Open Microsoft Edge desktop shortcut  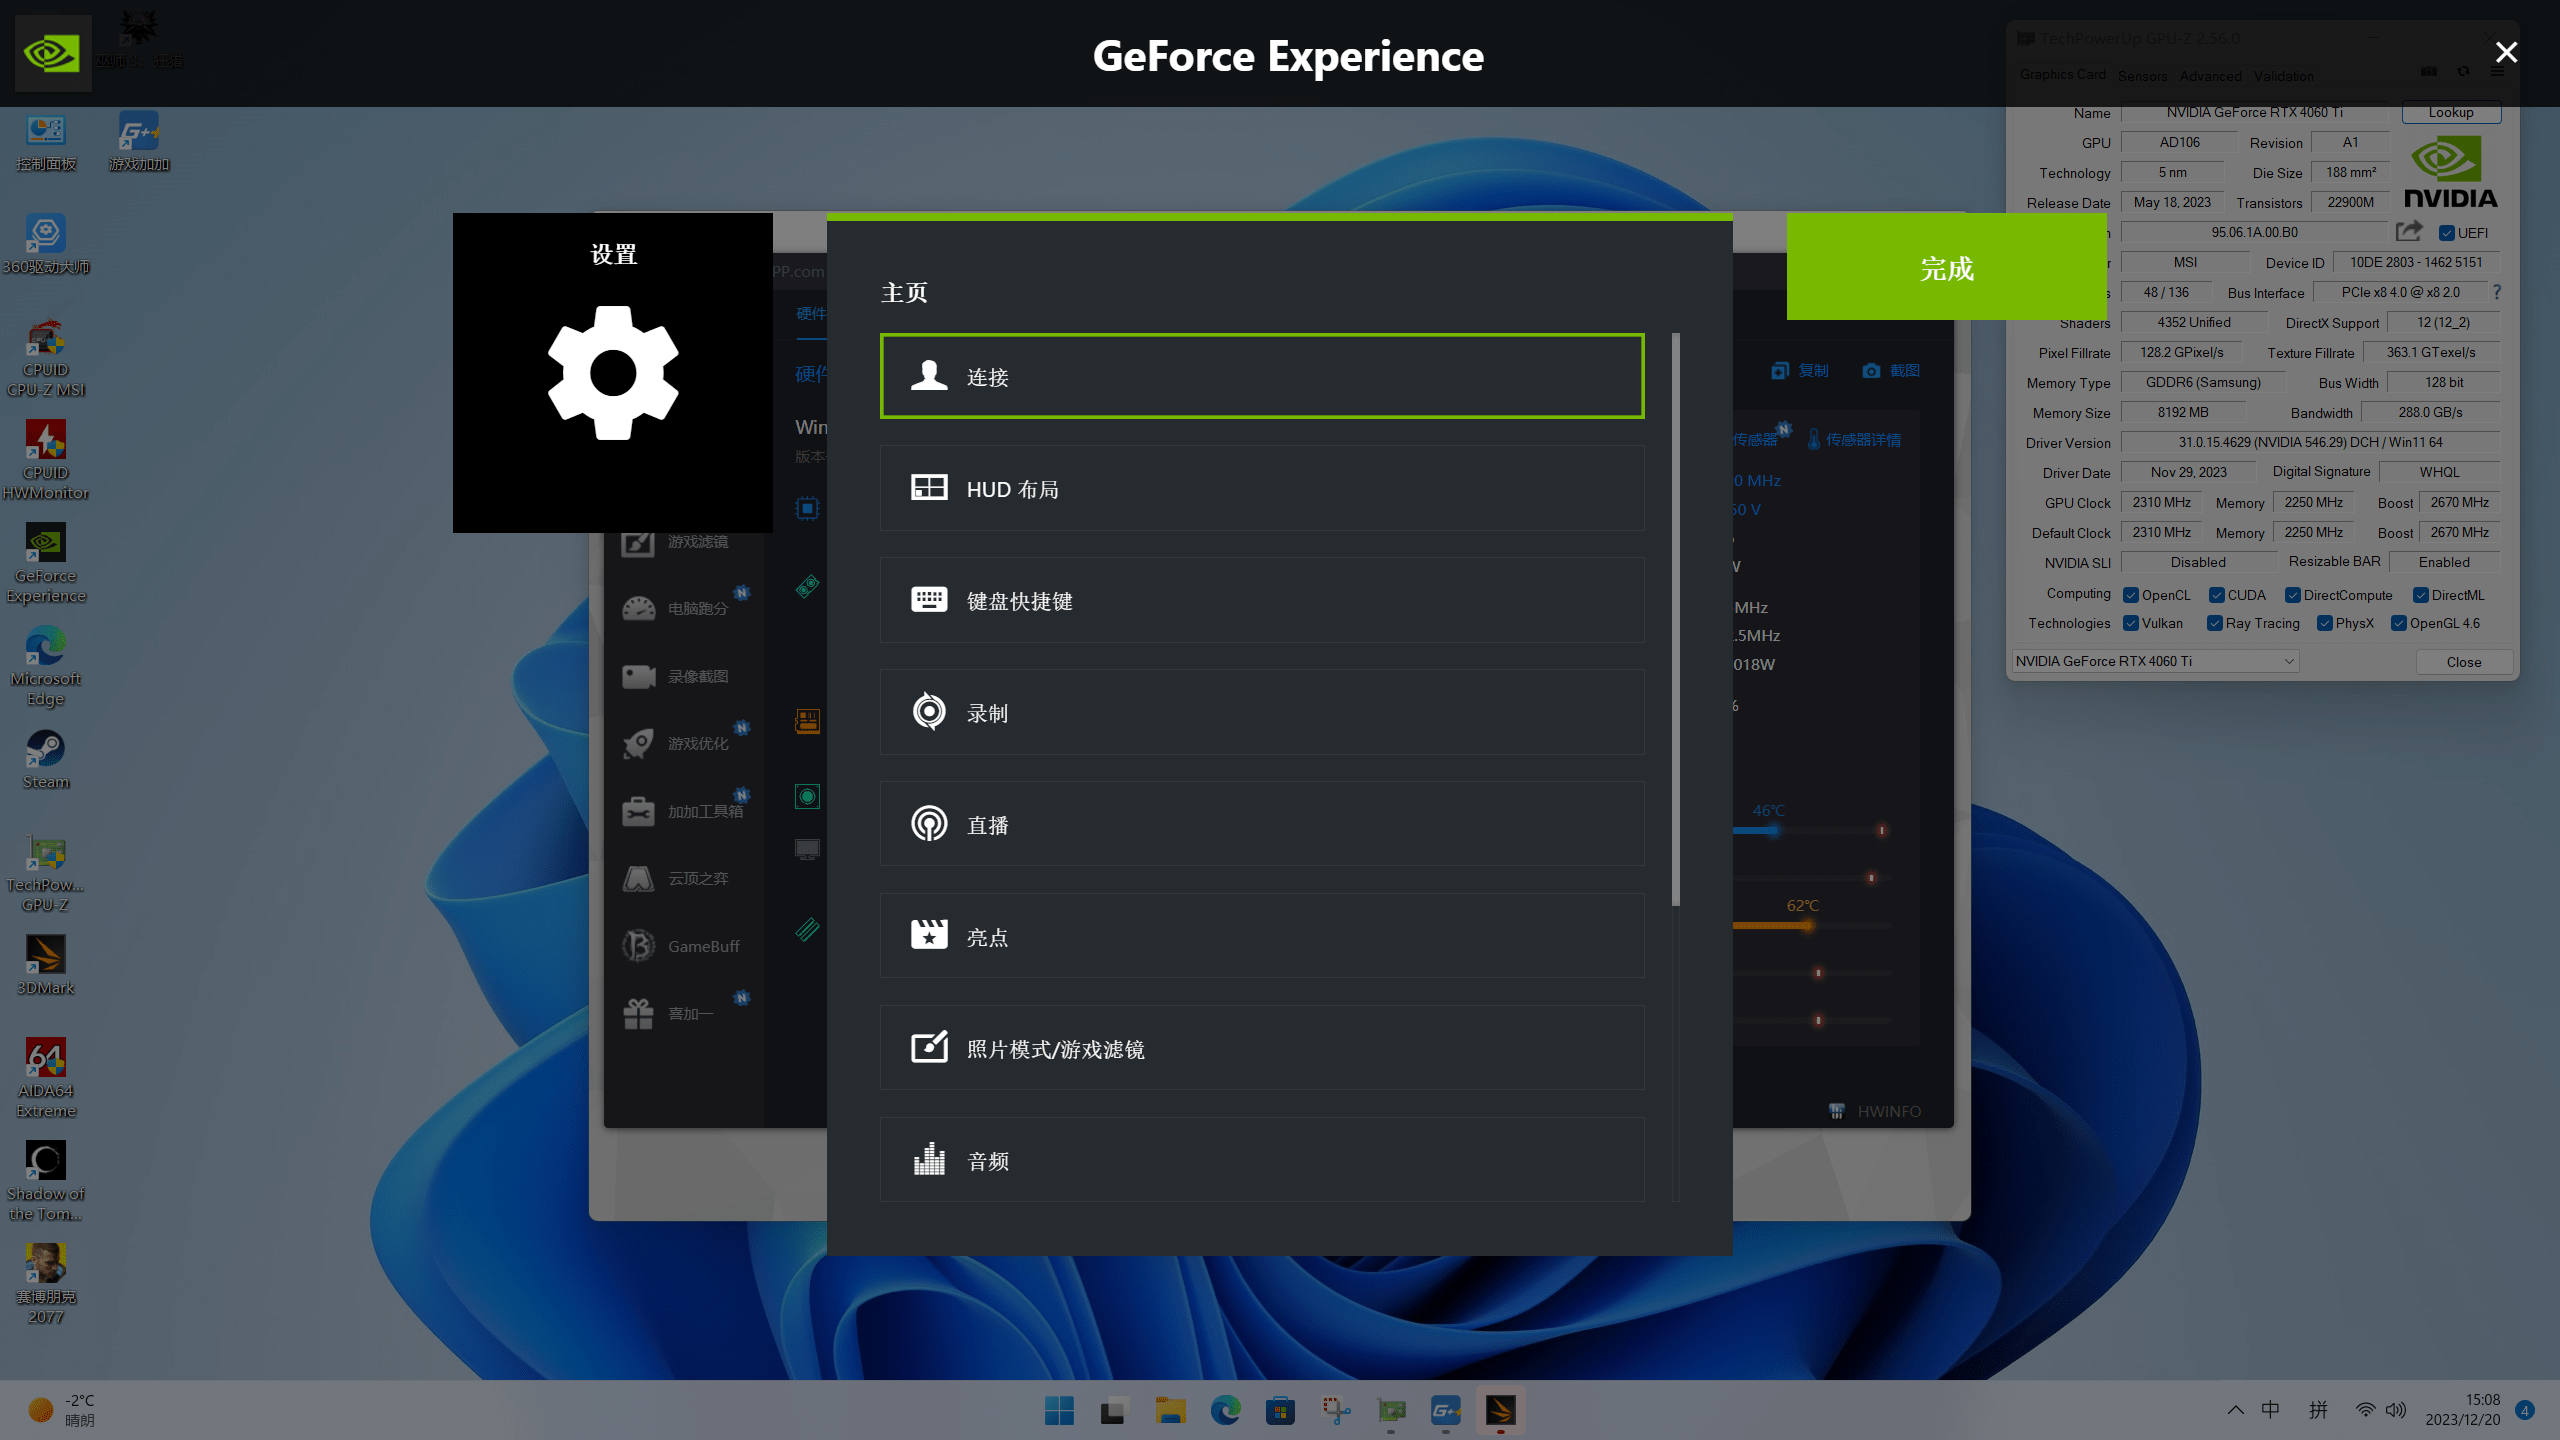coord(46,668)
